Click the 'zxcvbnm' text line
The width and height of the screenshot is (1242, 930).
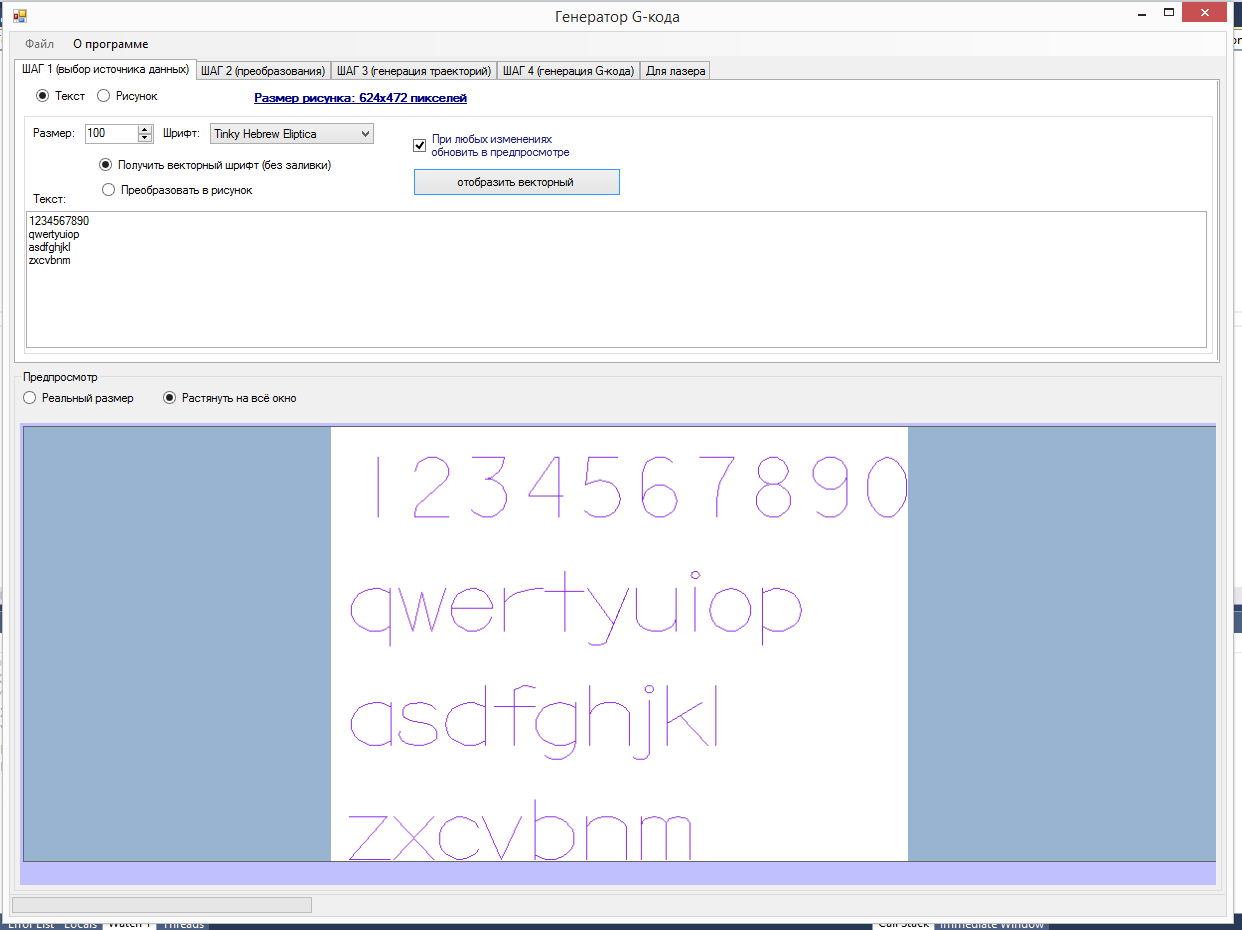(x=50, y=260)
